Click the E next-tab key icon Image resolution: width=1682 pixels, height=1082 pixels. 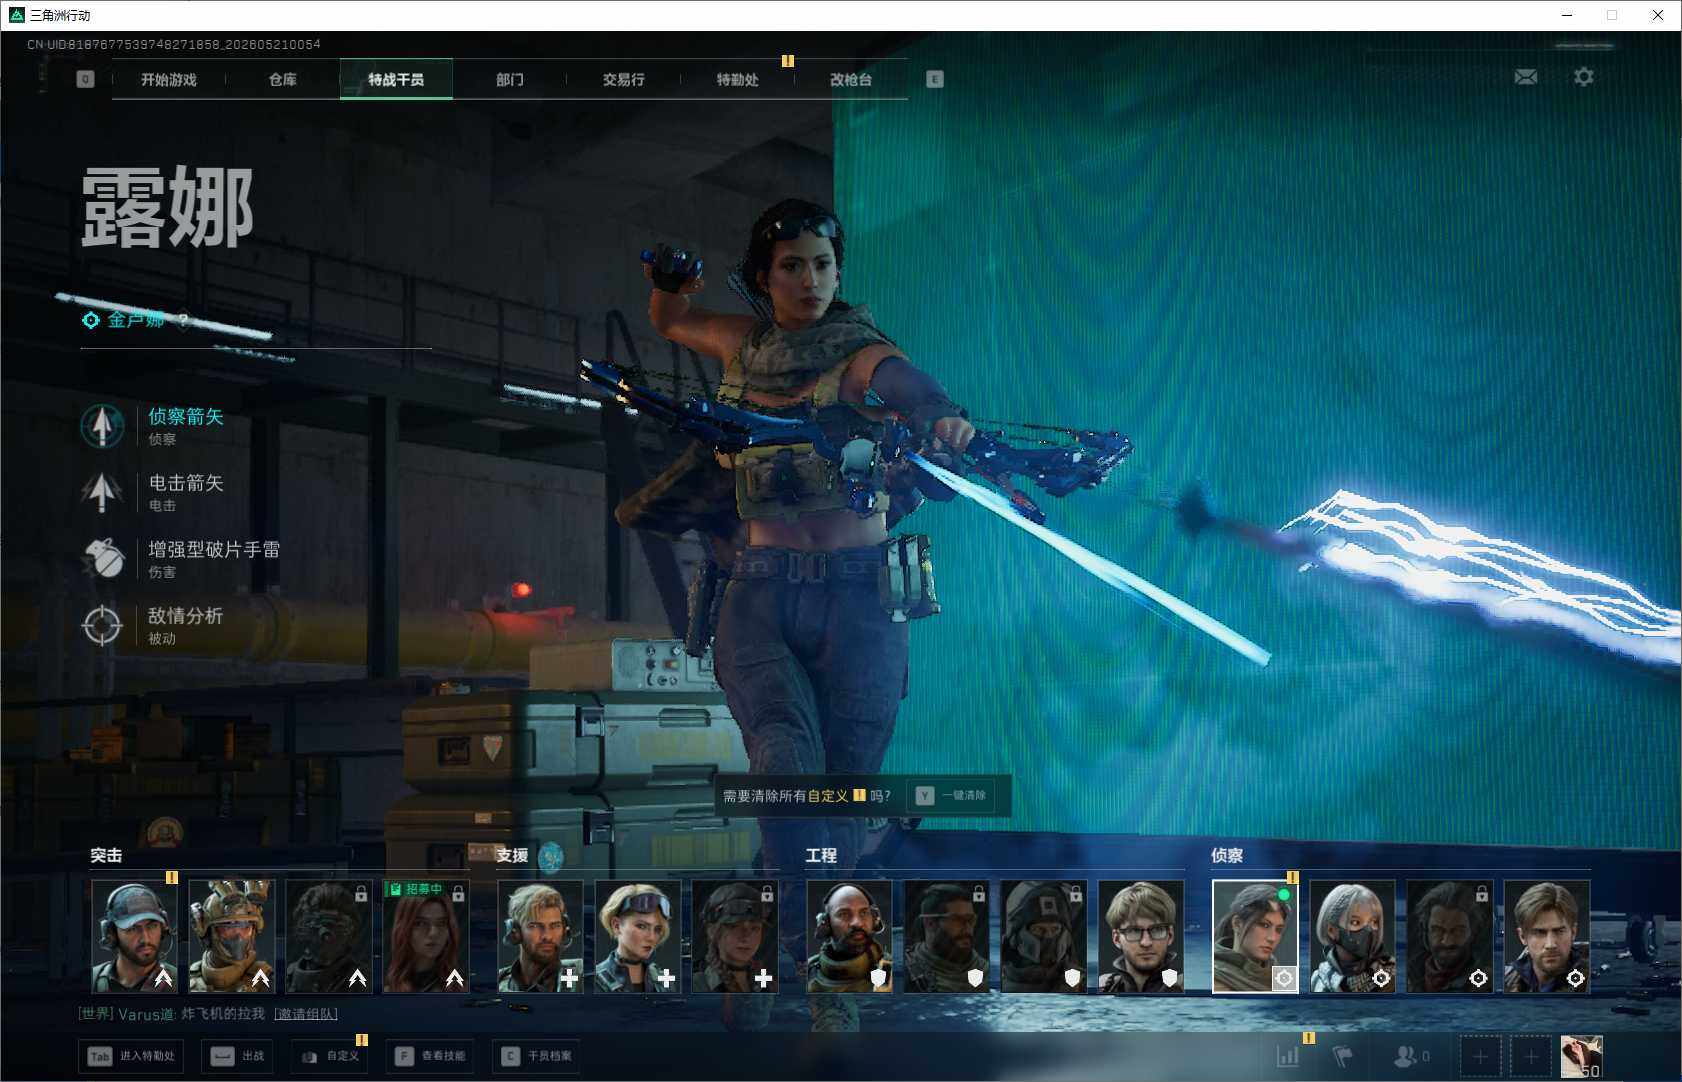pyautogui.click(x=935, y=79)
